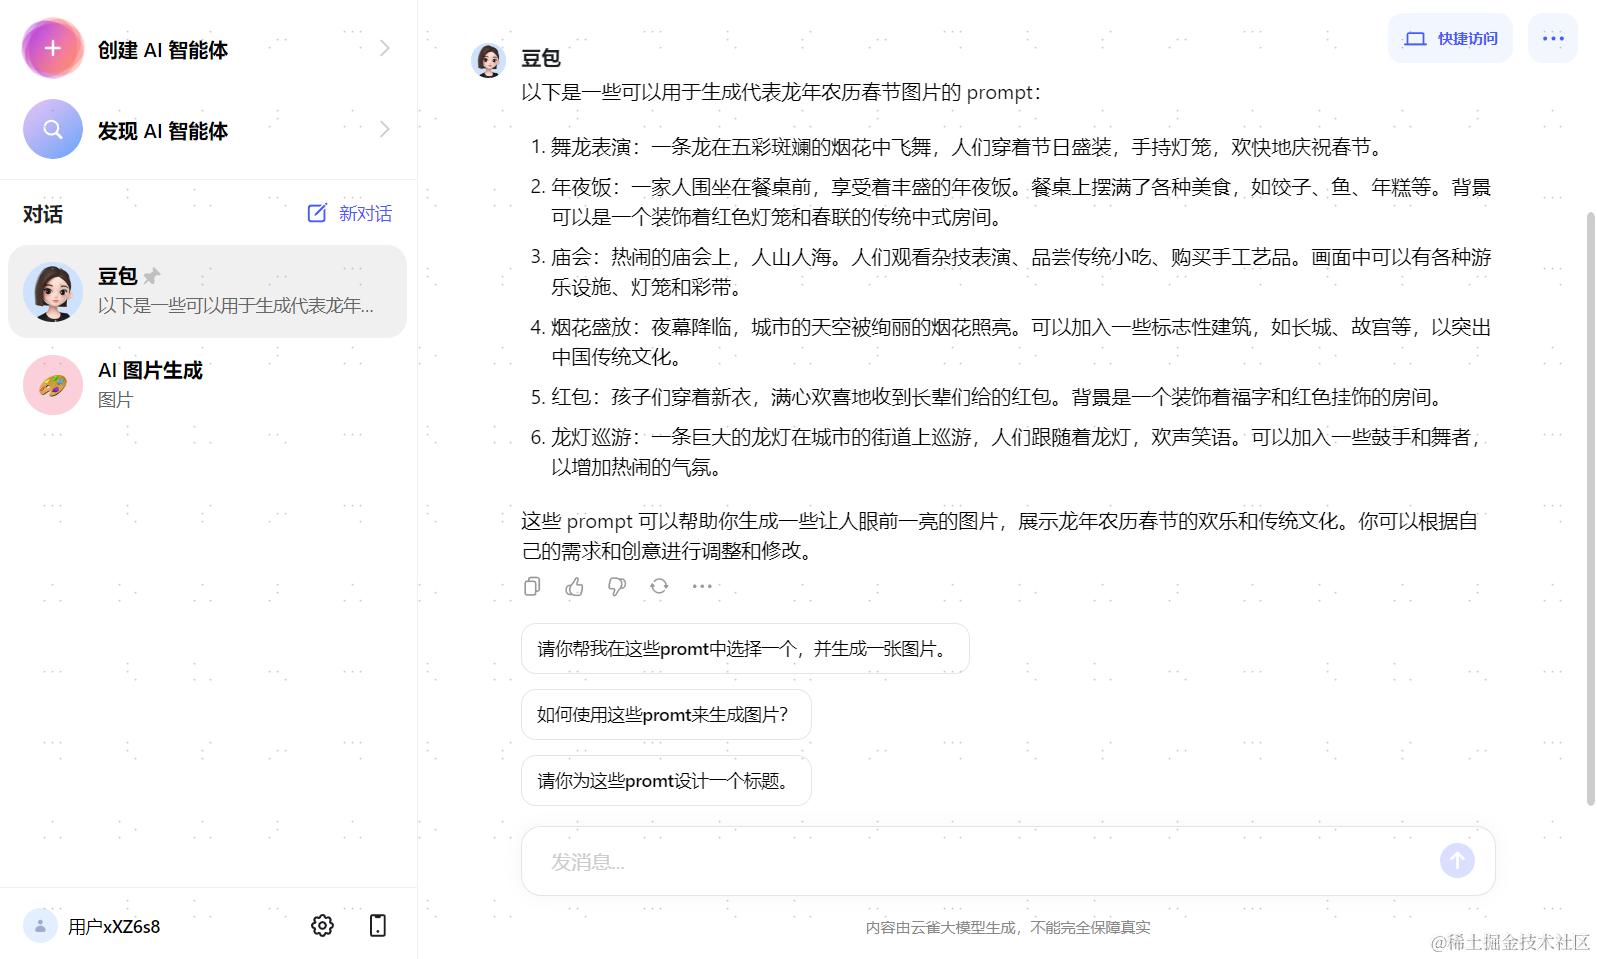Click username 用户xXZ6s8
The width and height of the screenshot is (1597, 959).
tap(114, 927)
